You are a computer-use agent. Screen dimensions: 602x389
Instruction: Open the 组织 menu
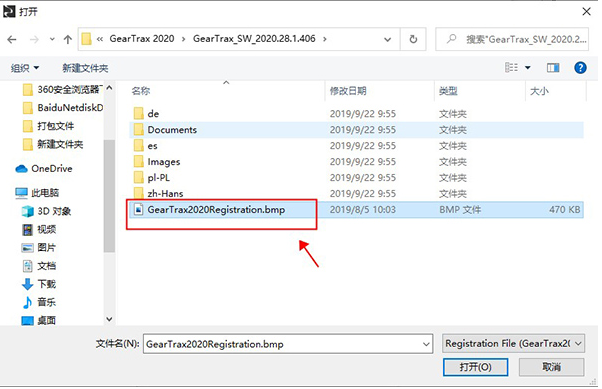(25, 68)
